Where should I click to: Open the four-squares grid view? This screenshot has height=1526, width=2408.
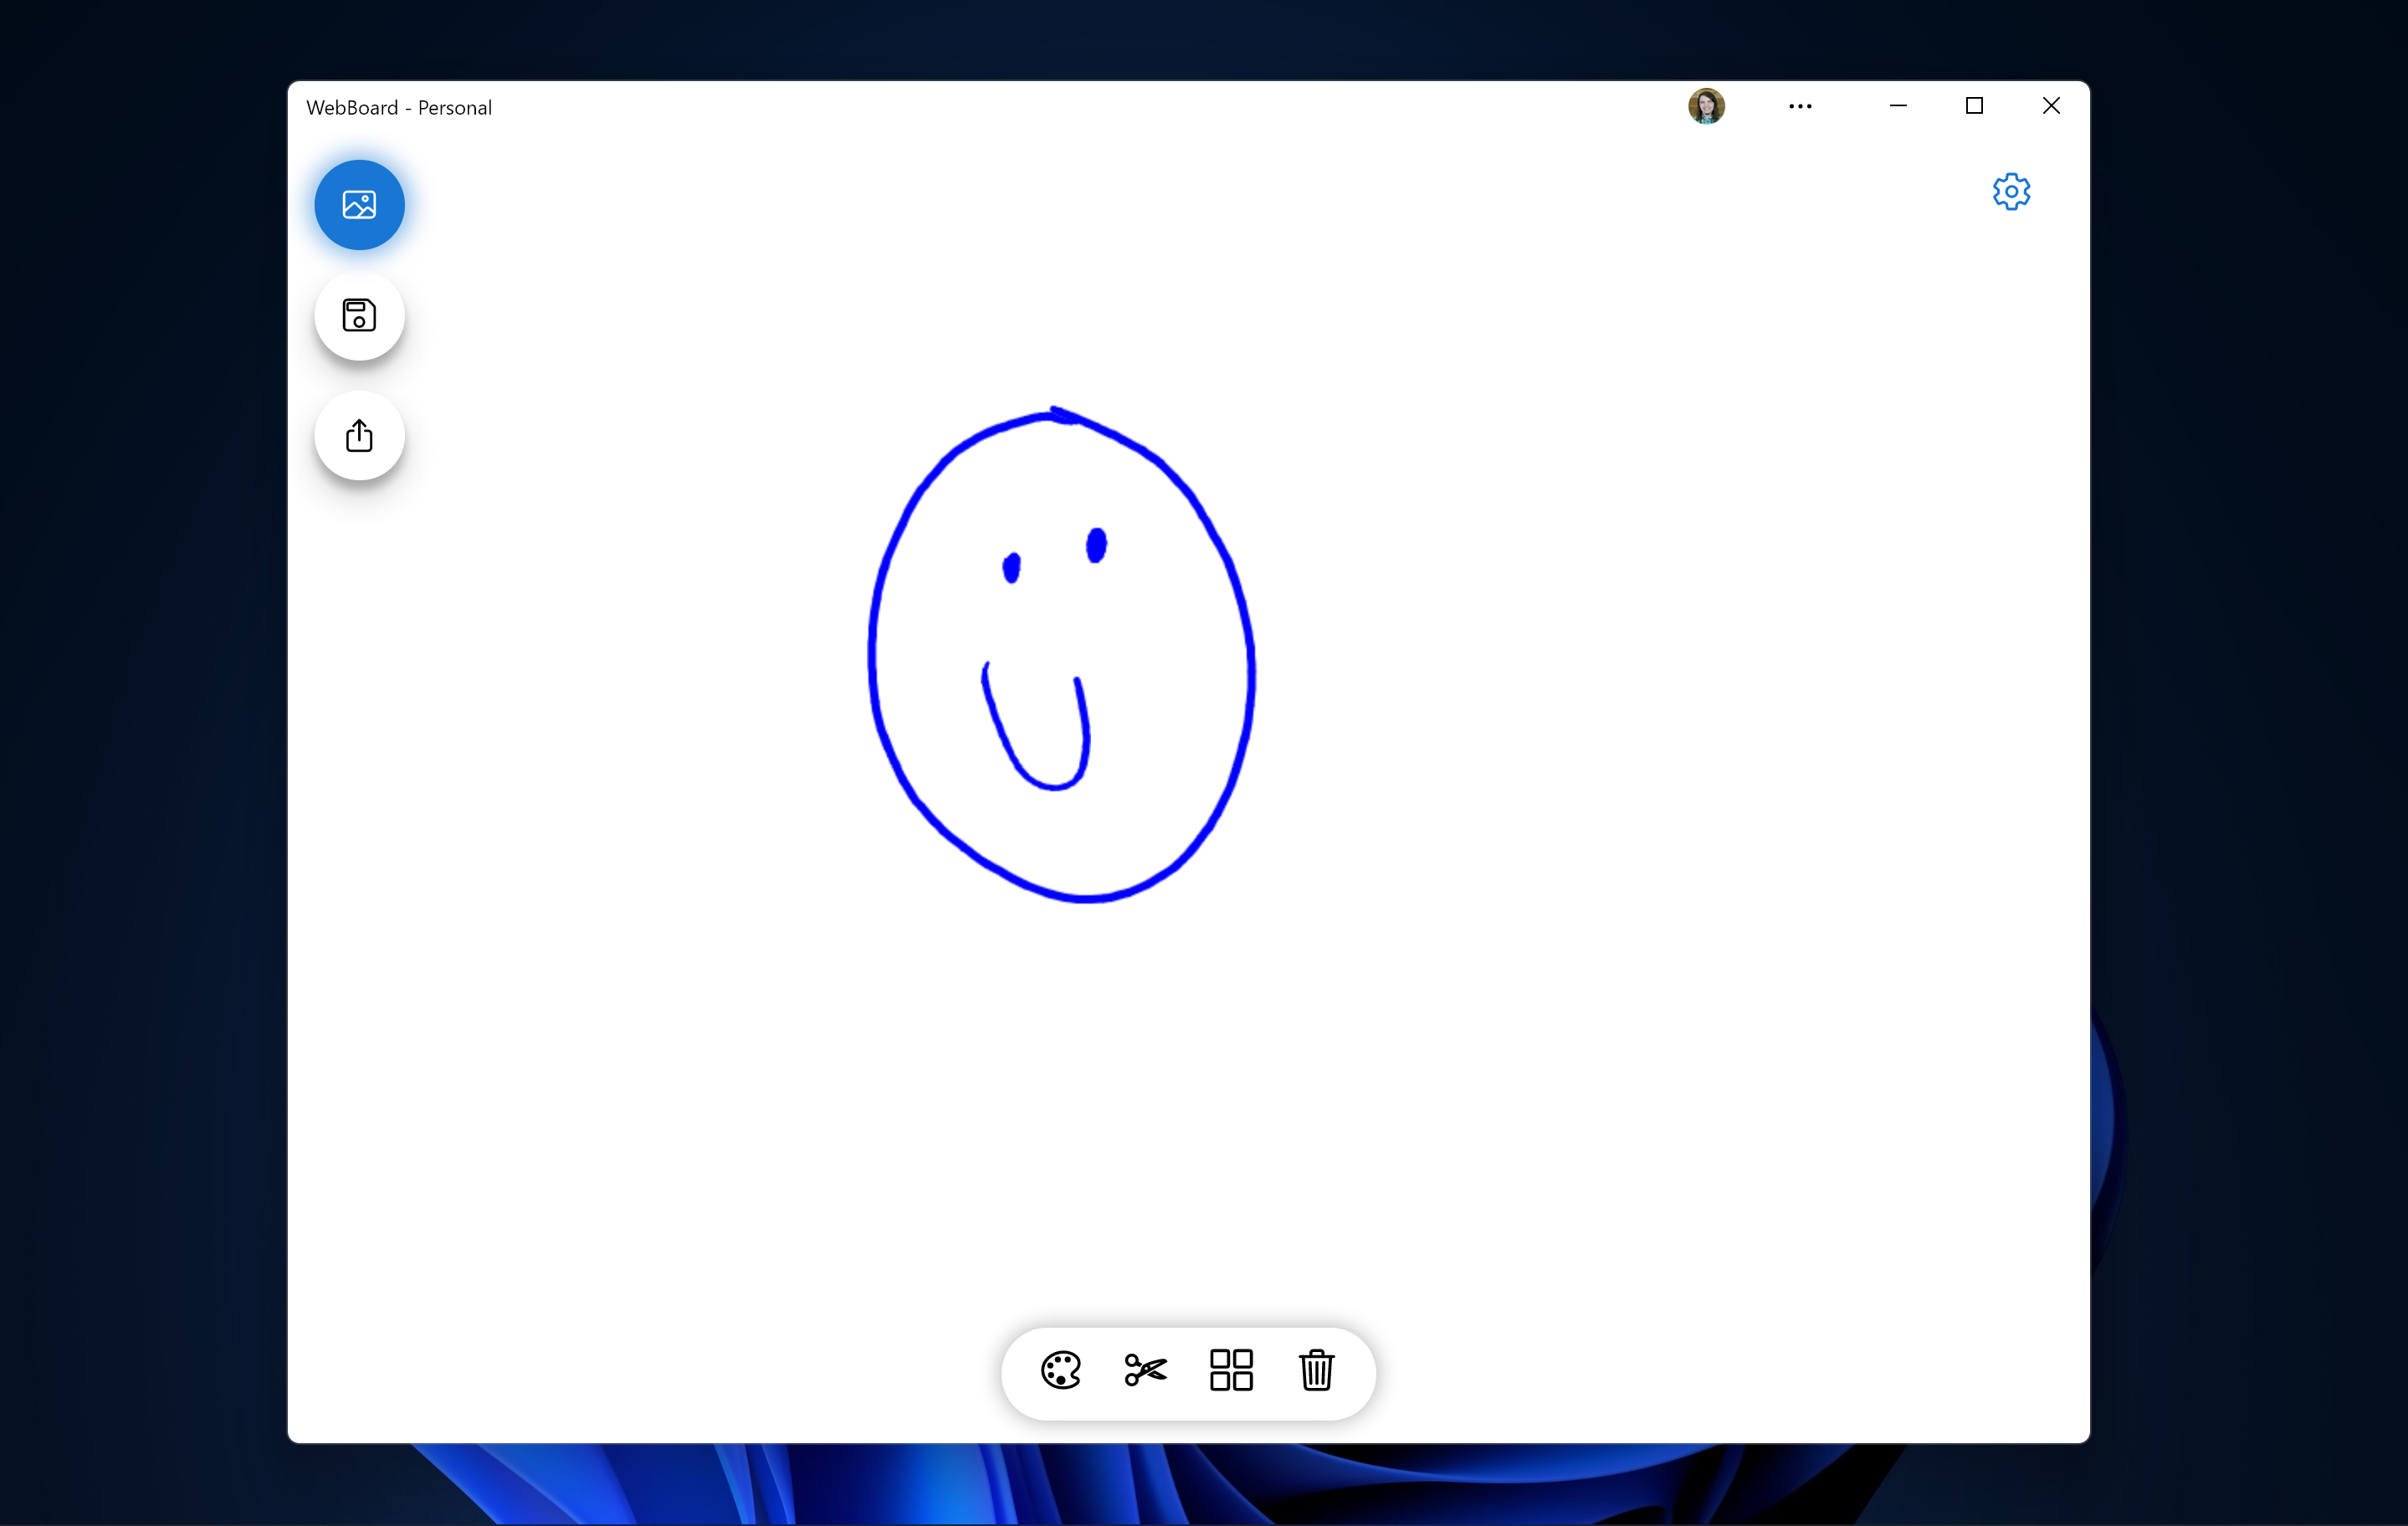click(1231, 1370)
